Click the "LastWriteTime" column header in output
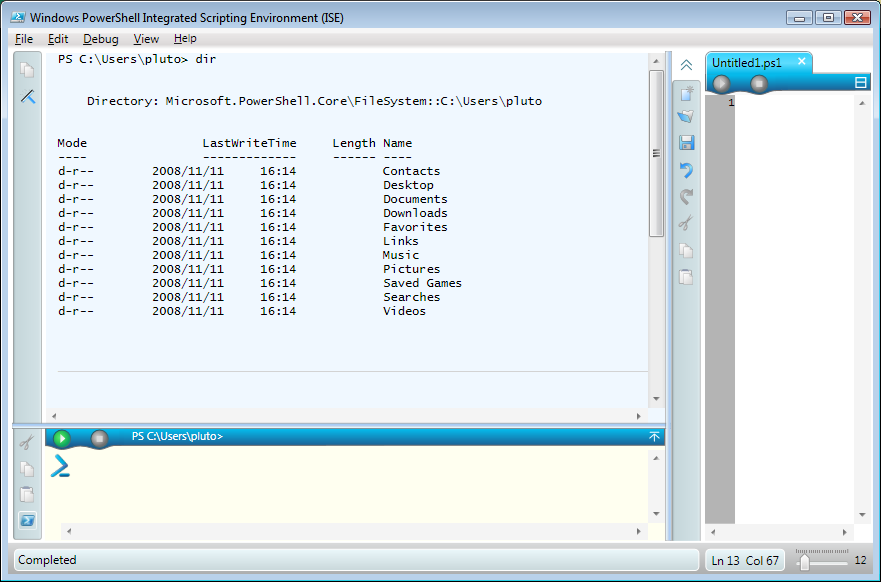881x582 pixels. 249,143
